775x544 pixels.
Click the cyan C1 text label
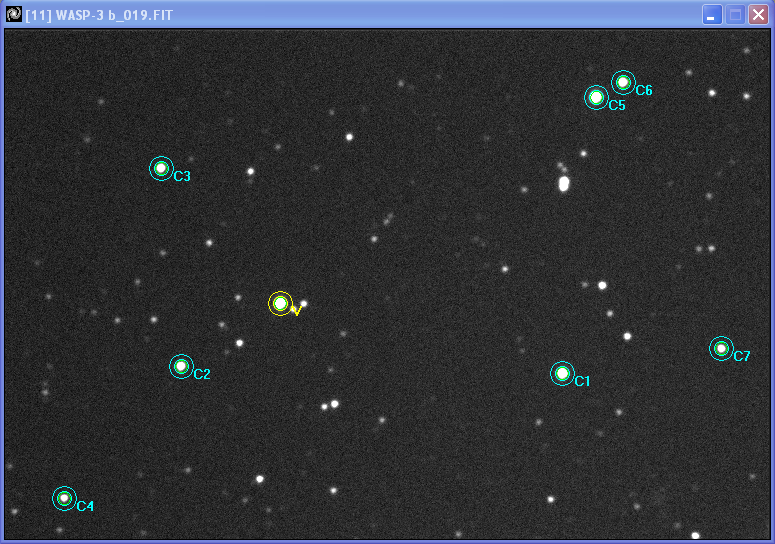tap(582, 382)
